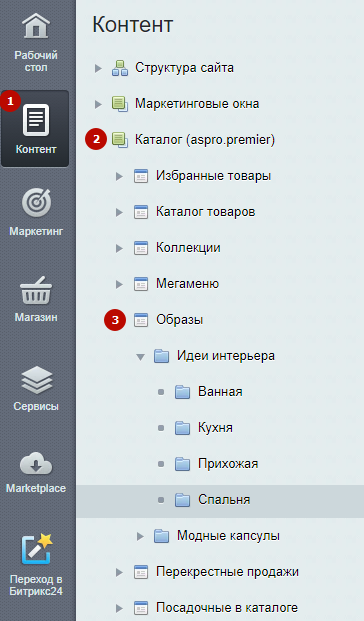The height and width of the screenshot is (621, 364).
Task: Click the Маркетинговые окна block icon
Action: click(120, 104)
